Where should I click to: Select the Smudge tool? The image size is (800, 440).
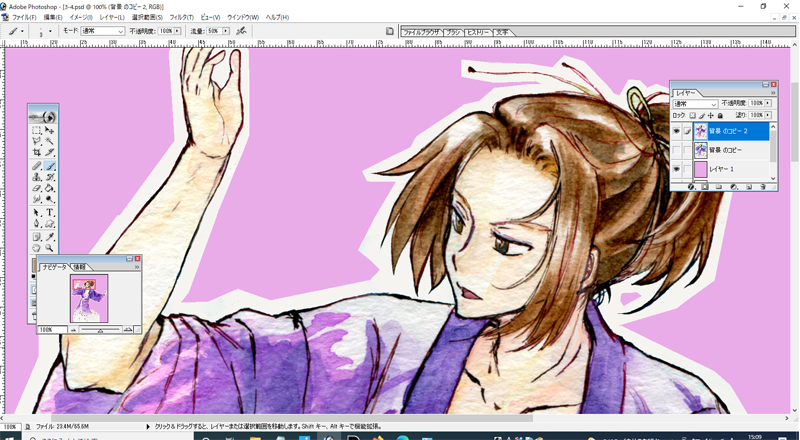coord(37,199)
